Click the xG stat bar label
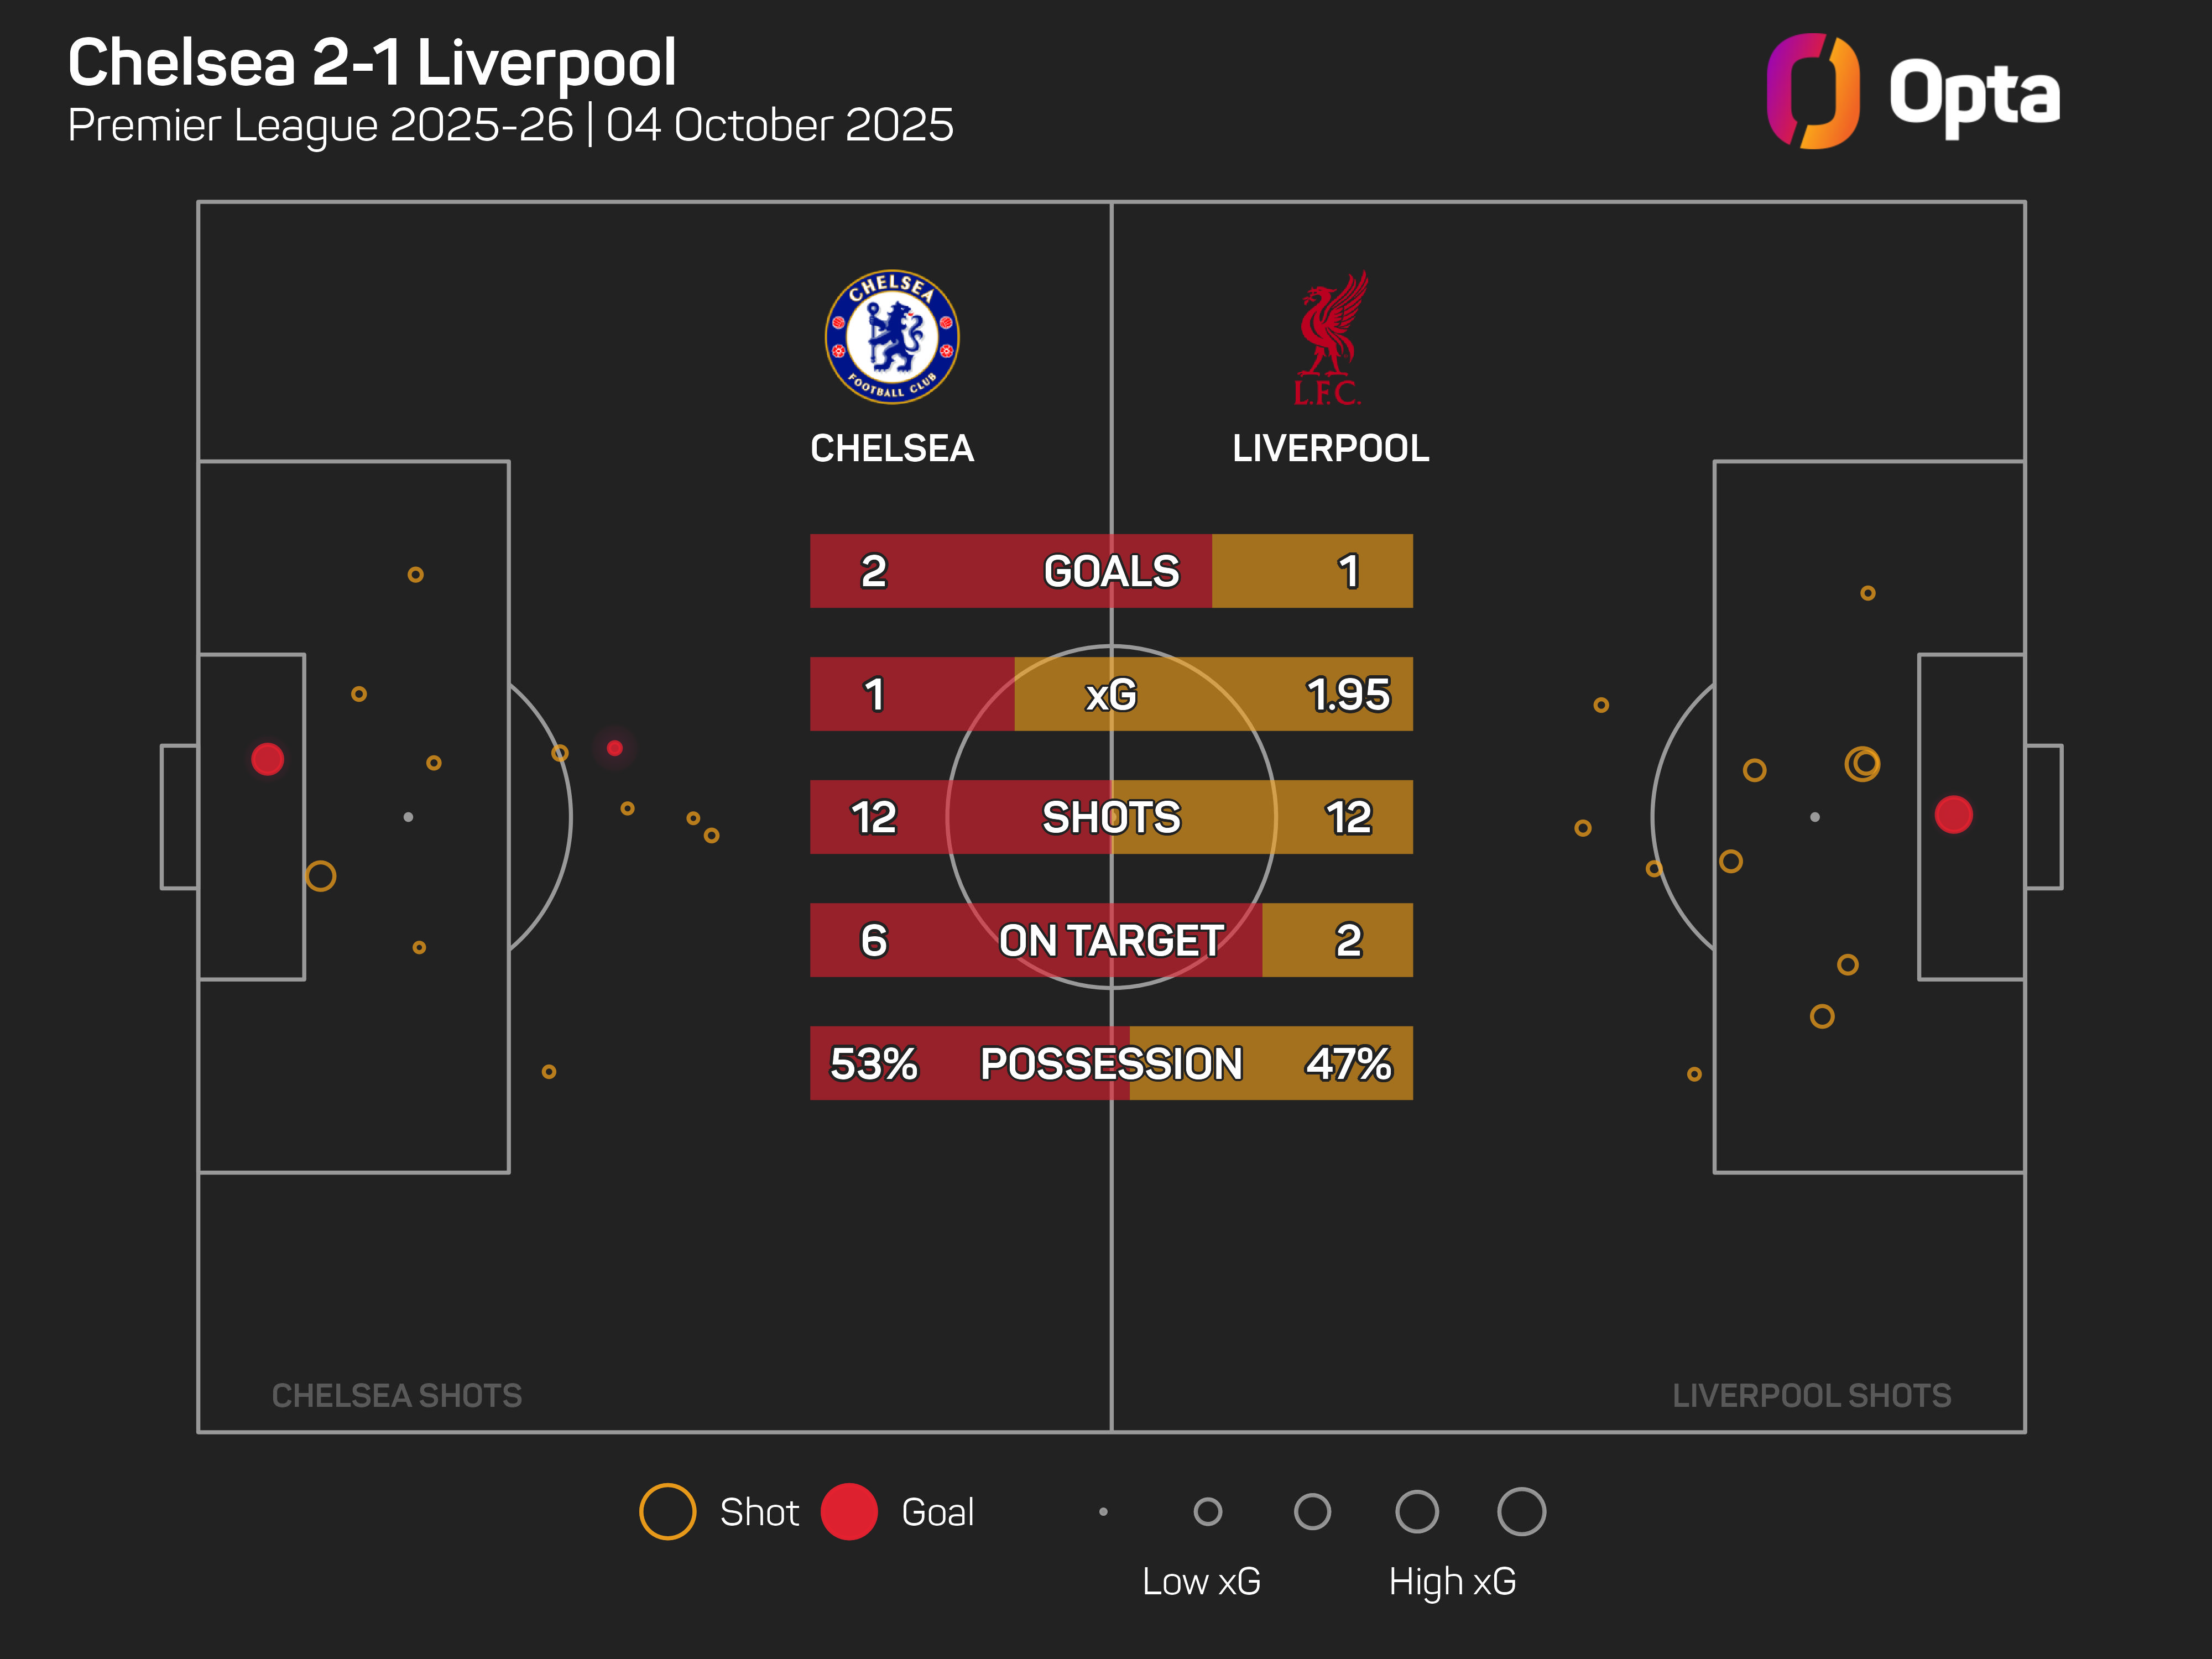The height and width of the screenshot is (1659, 2212). [1111, 694]
